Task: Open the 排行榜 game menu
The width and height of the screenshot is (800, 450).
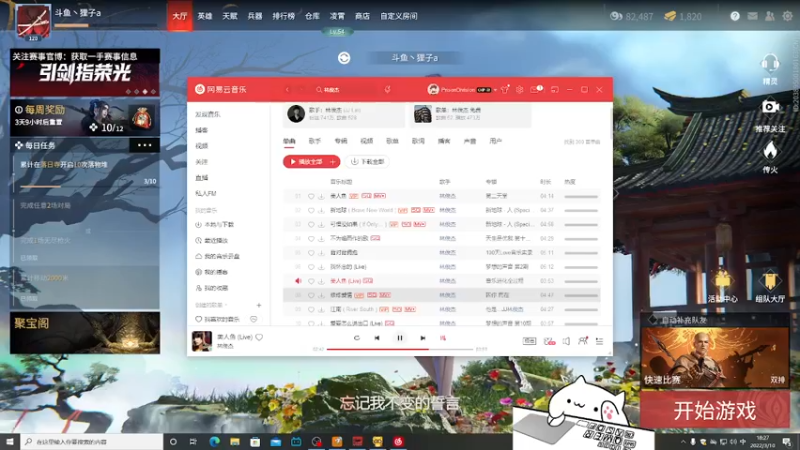Action: pyautogui.click(x=283, y=16)
